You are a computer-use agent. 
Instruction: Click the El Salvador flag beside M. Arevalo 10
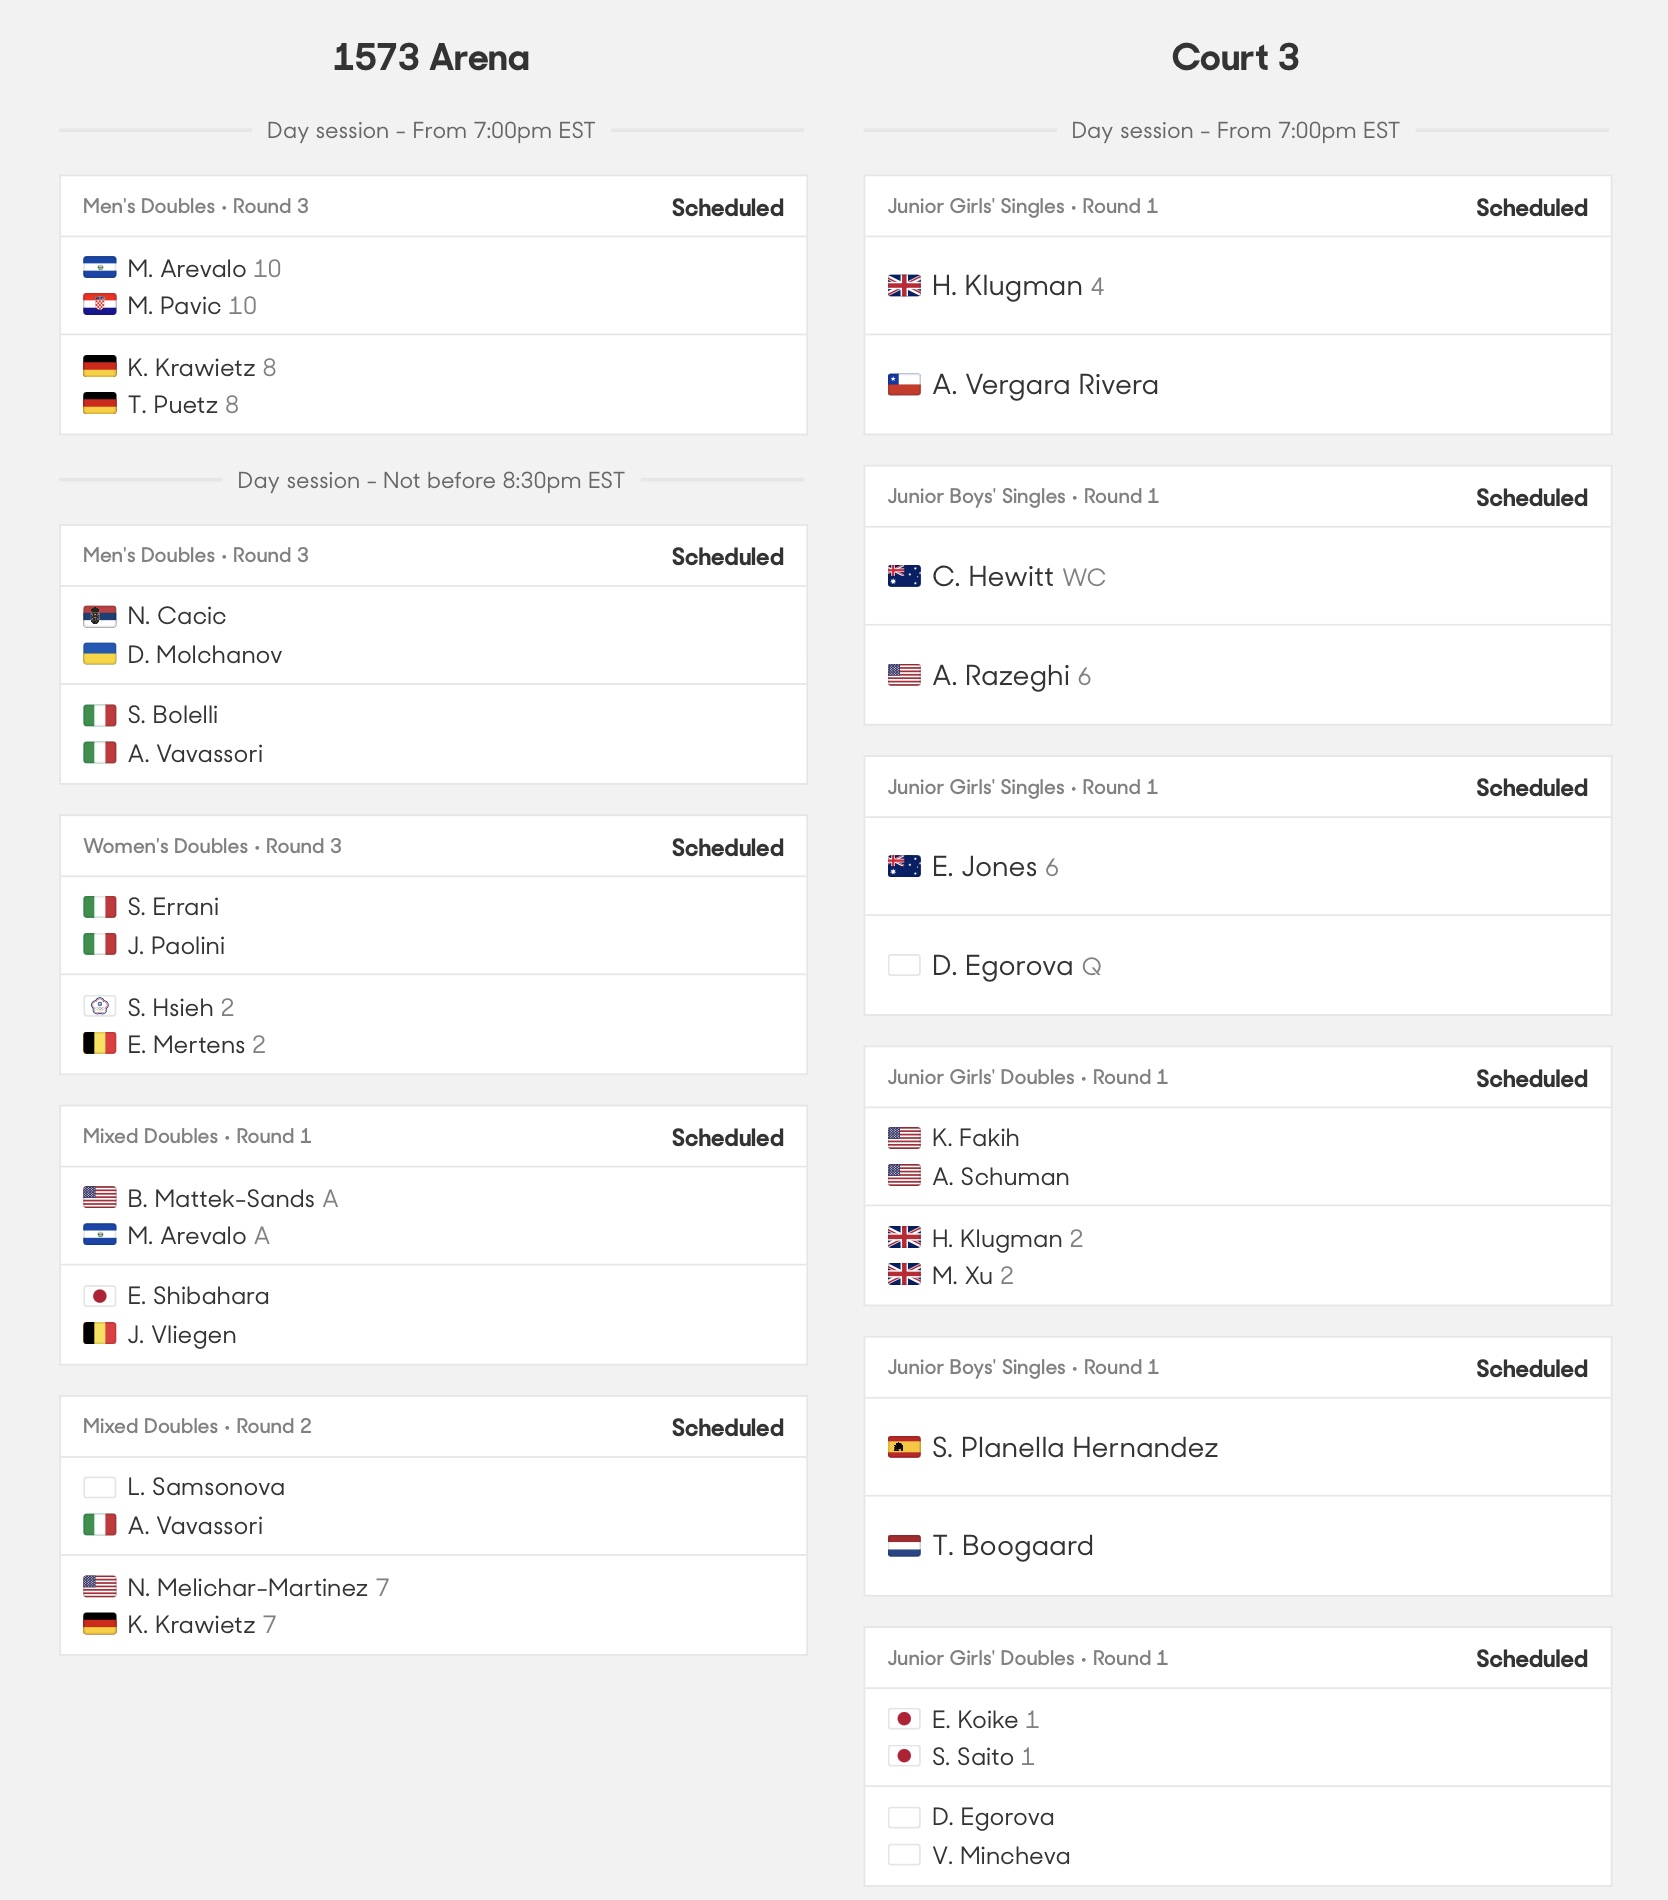(99, 267)
